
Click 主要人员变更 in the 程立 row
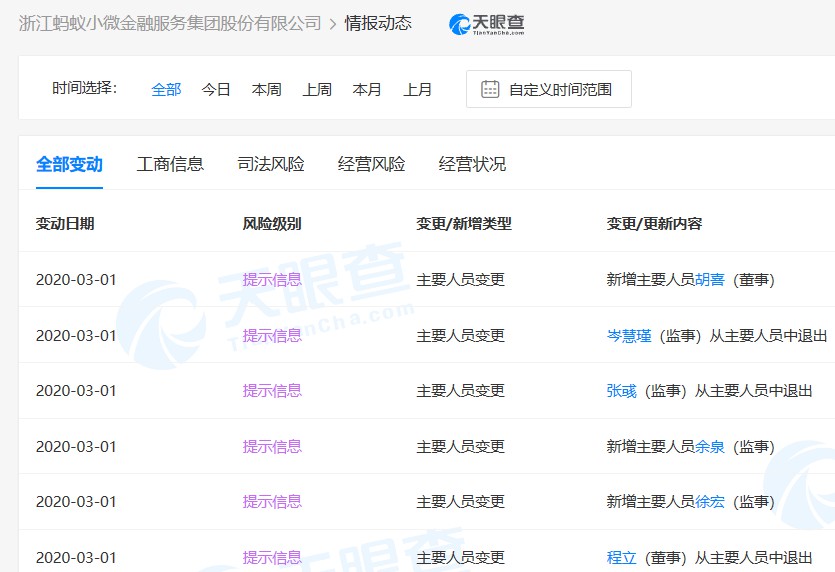point(460,558)
